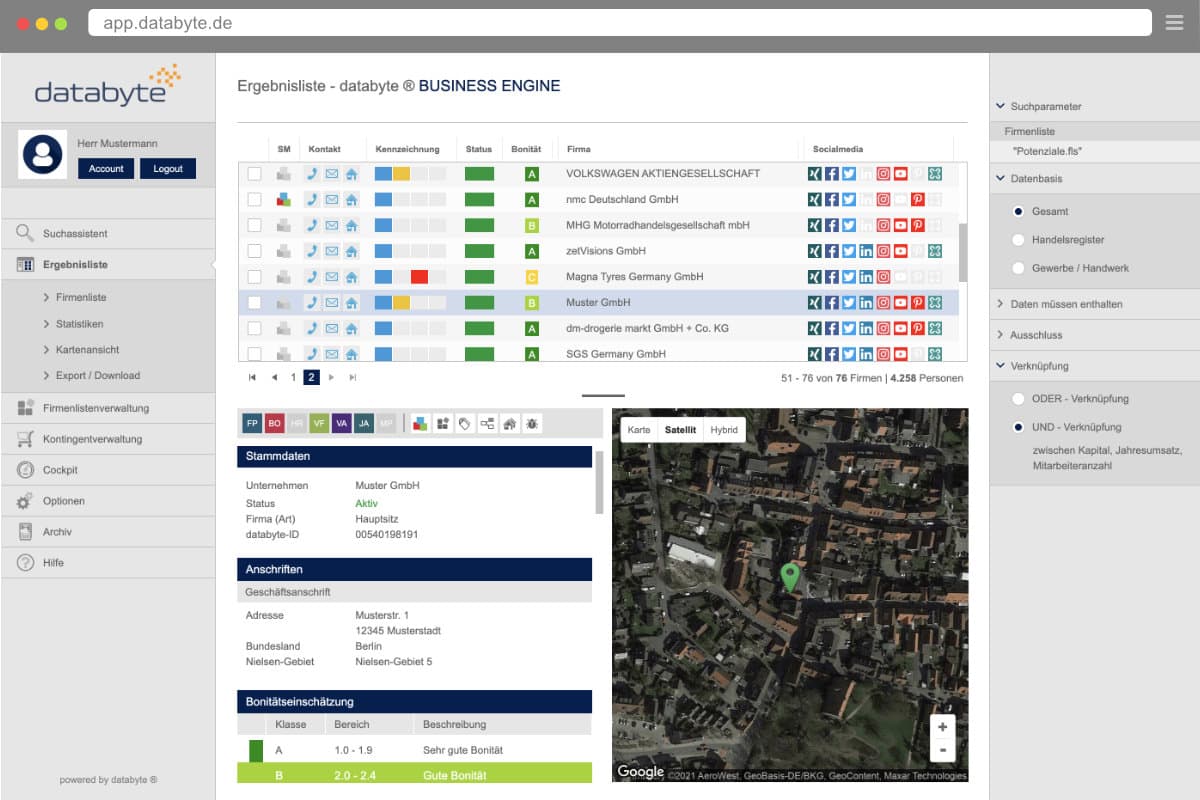1200x800 pixels.
Task: Click the home address icon for zetVisions GmbH
Action: [x=351, y=251]
